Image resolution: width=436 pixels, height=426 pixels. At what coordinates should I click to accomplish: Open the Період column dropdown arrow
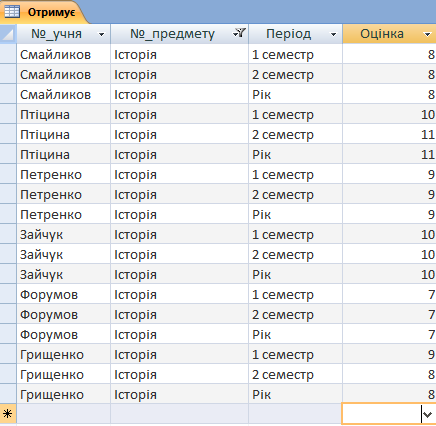click(x=333, y=34)
